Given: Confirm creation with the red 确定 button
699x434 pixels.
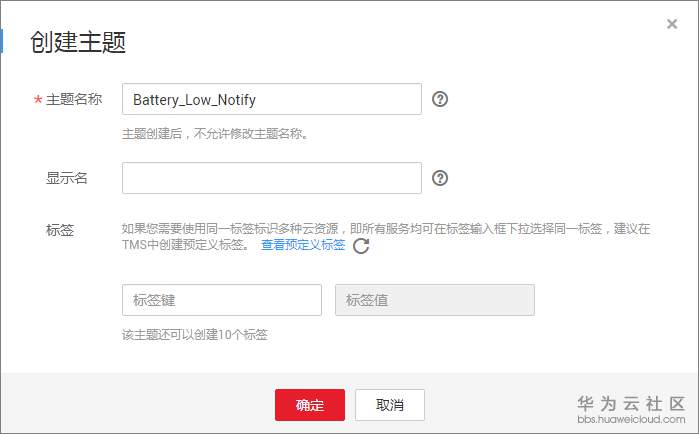Looking at the screenshot, I should (x=310, y=405).
